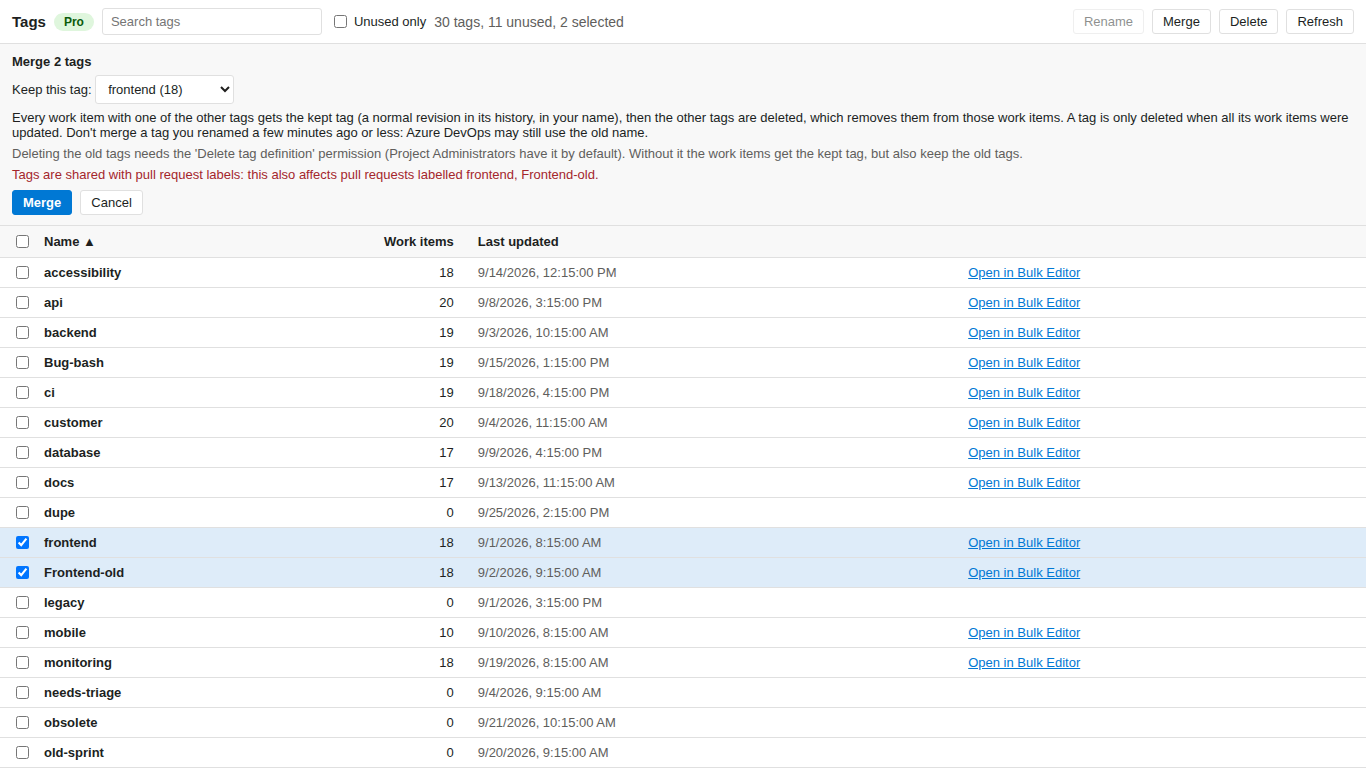
Task: Open the mobile tag in Bulk Editor
Action: coord(1024,633)
